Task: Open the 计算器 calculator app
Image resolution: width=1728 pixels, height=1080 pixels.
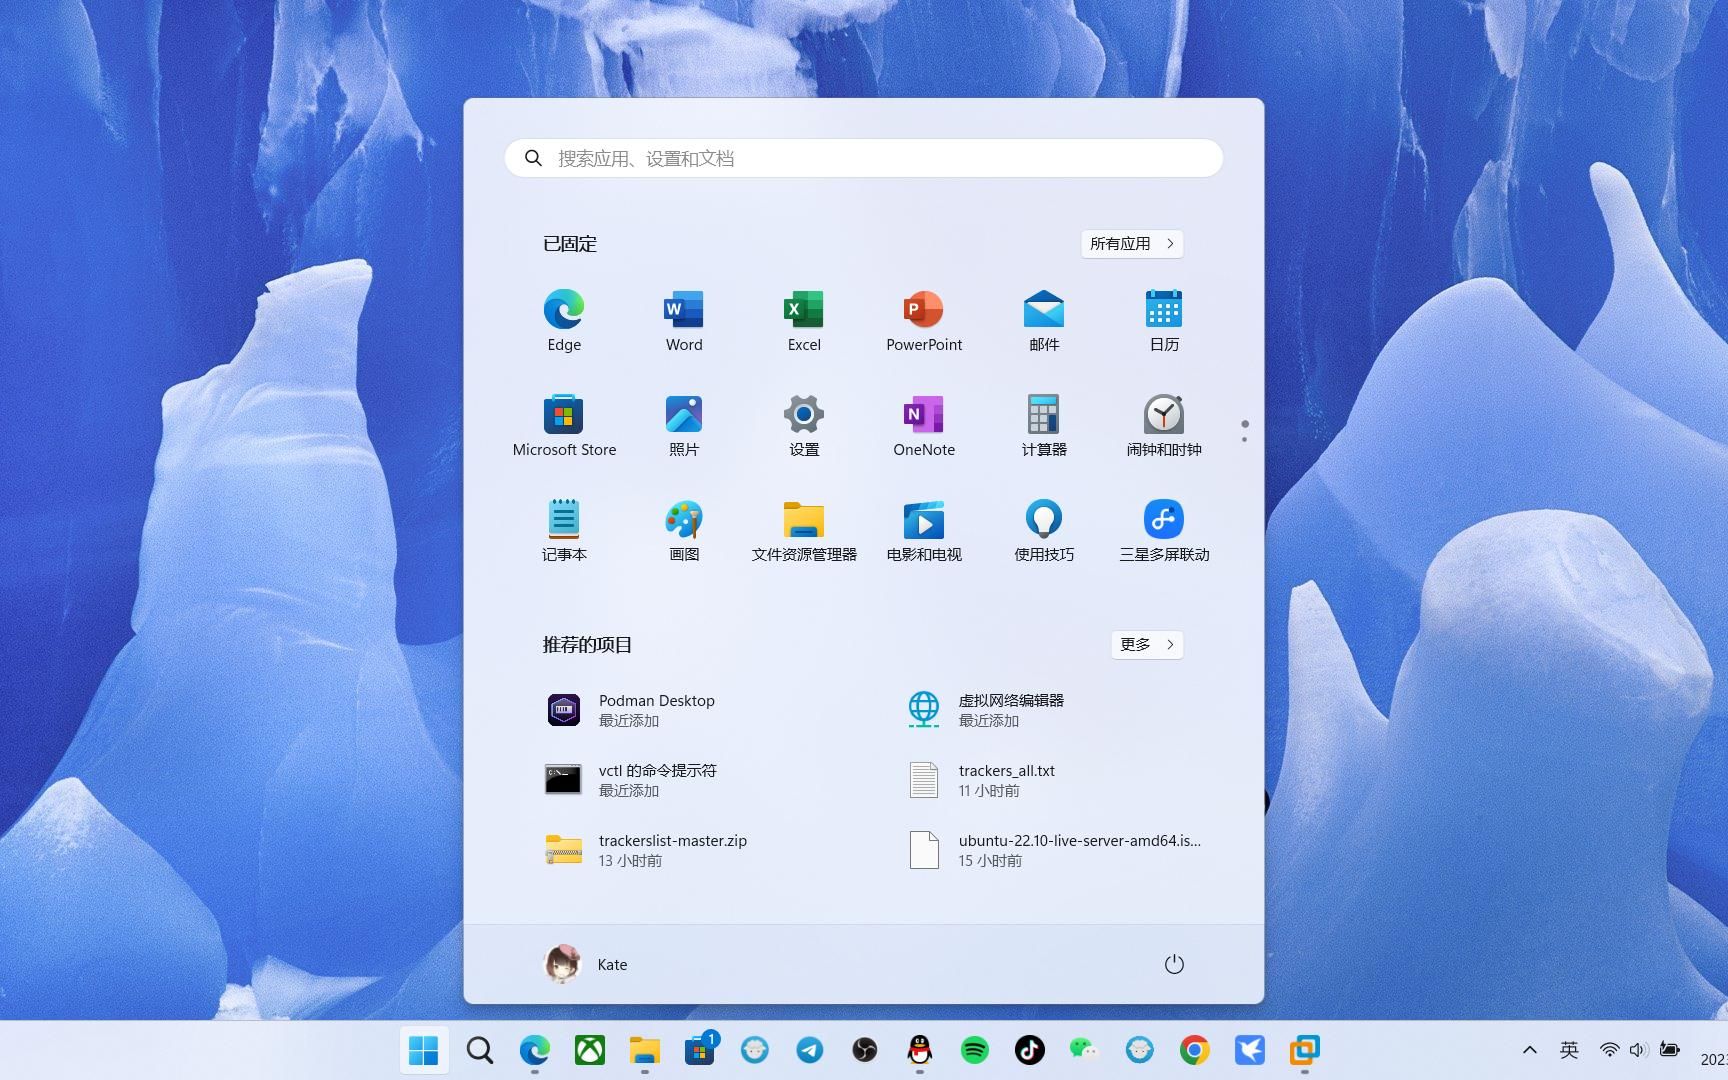Action: click(1044, 425)
